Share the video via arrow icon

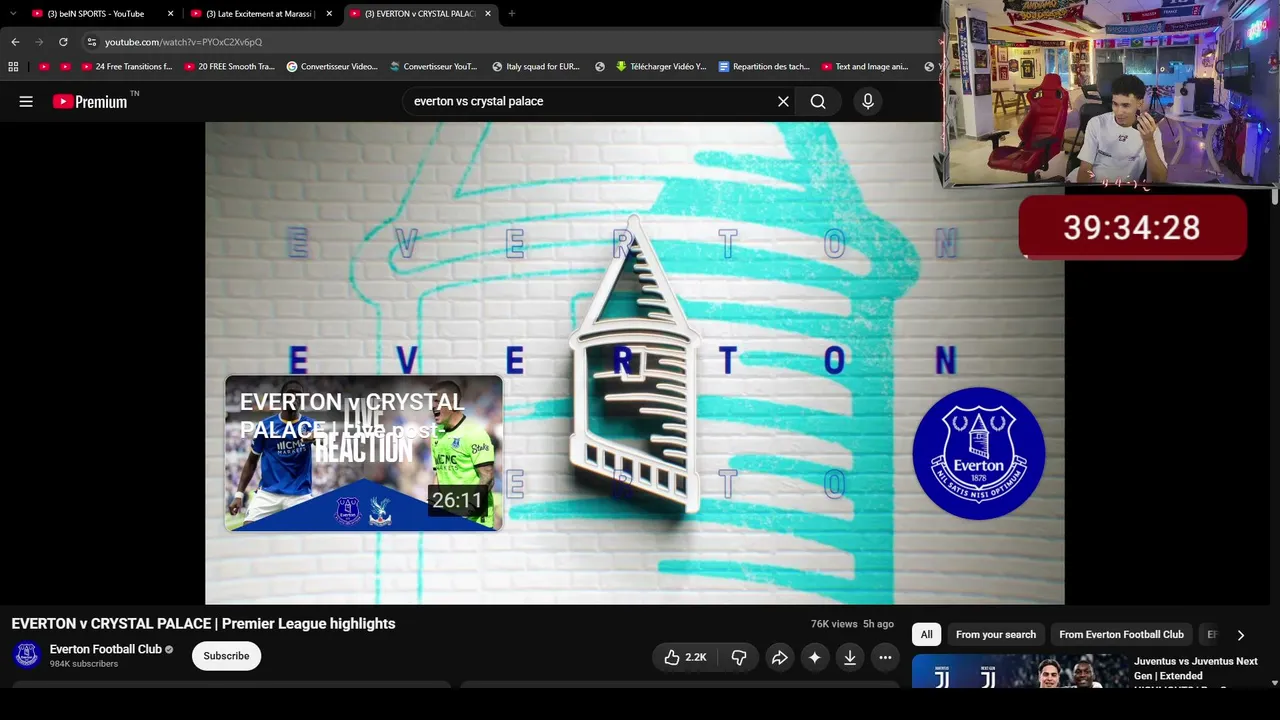point(779,657)
